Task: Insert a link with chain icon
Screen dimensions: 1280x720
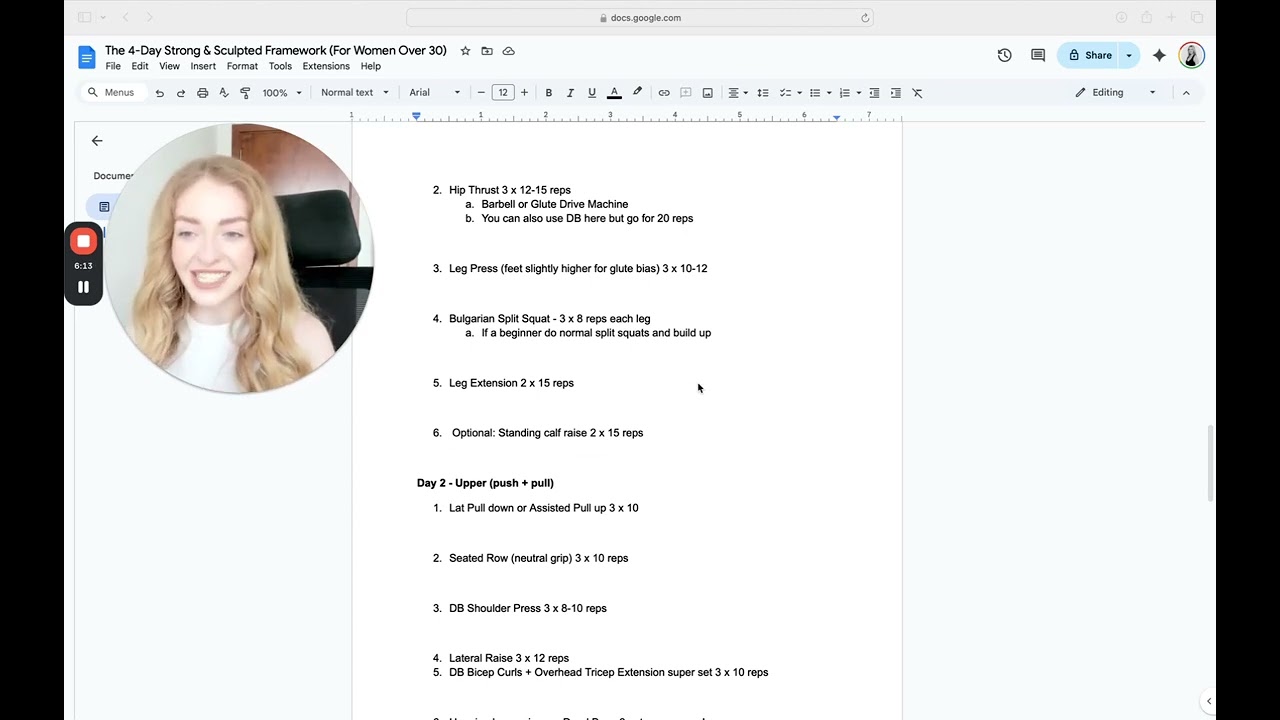Action: (664, 93)
